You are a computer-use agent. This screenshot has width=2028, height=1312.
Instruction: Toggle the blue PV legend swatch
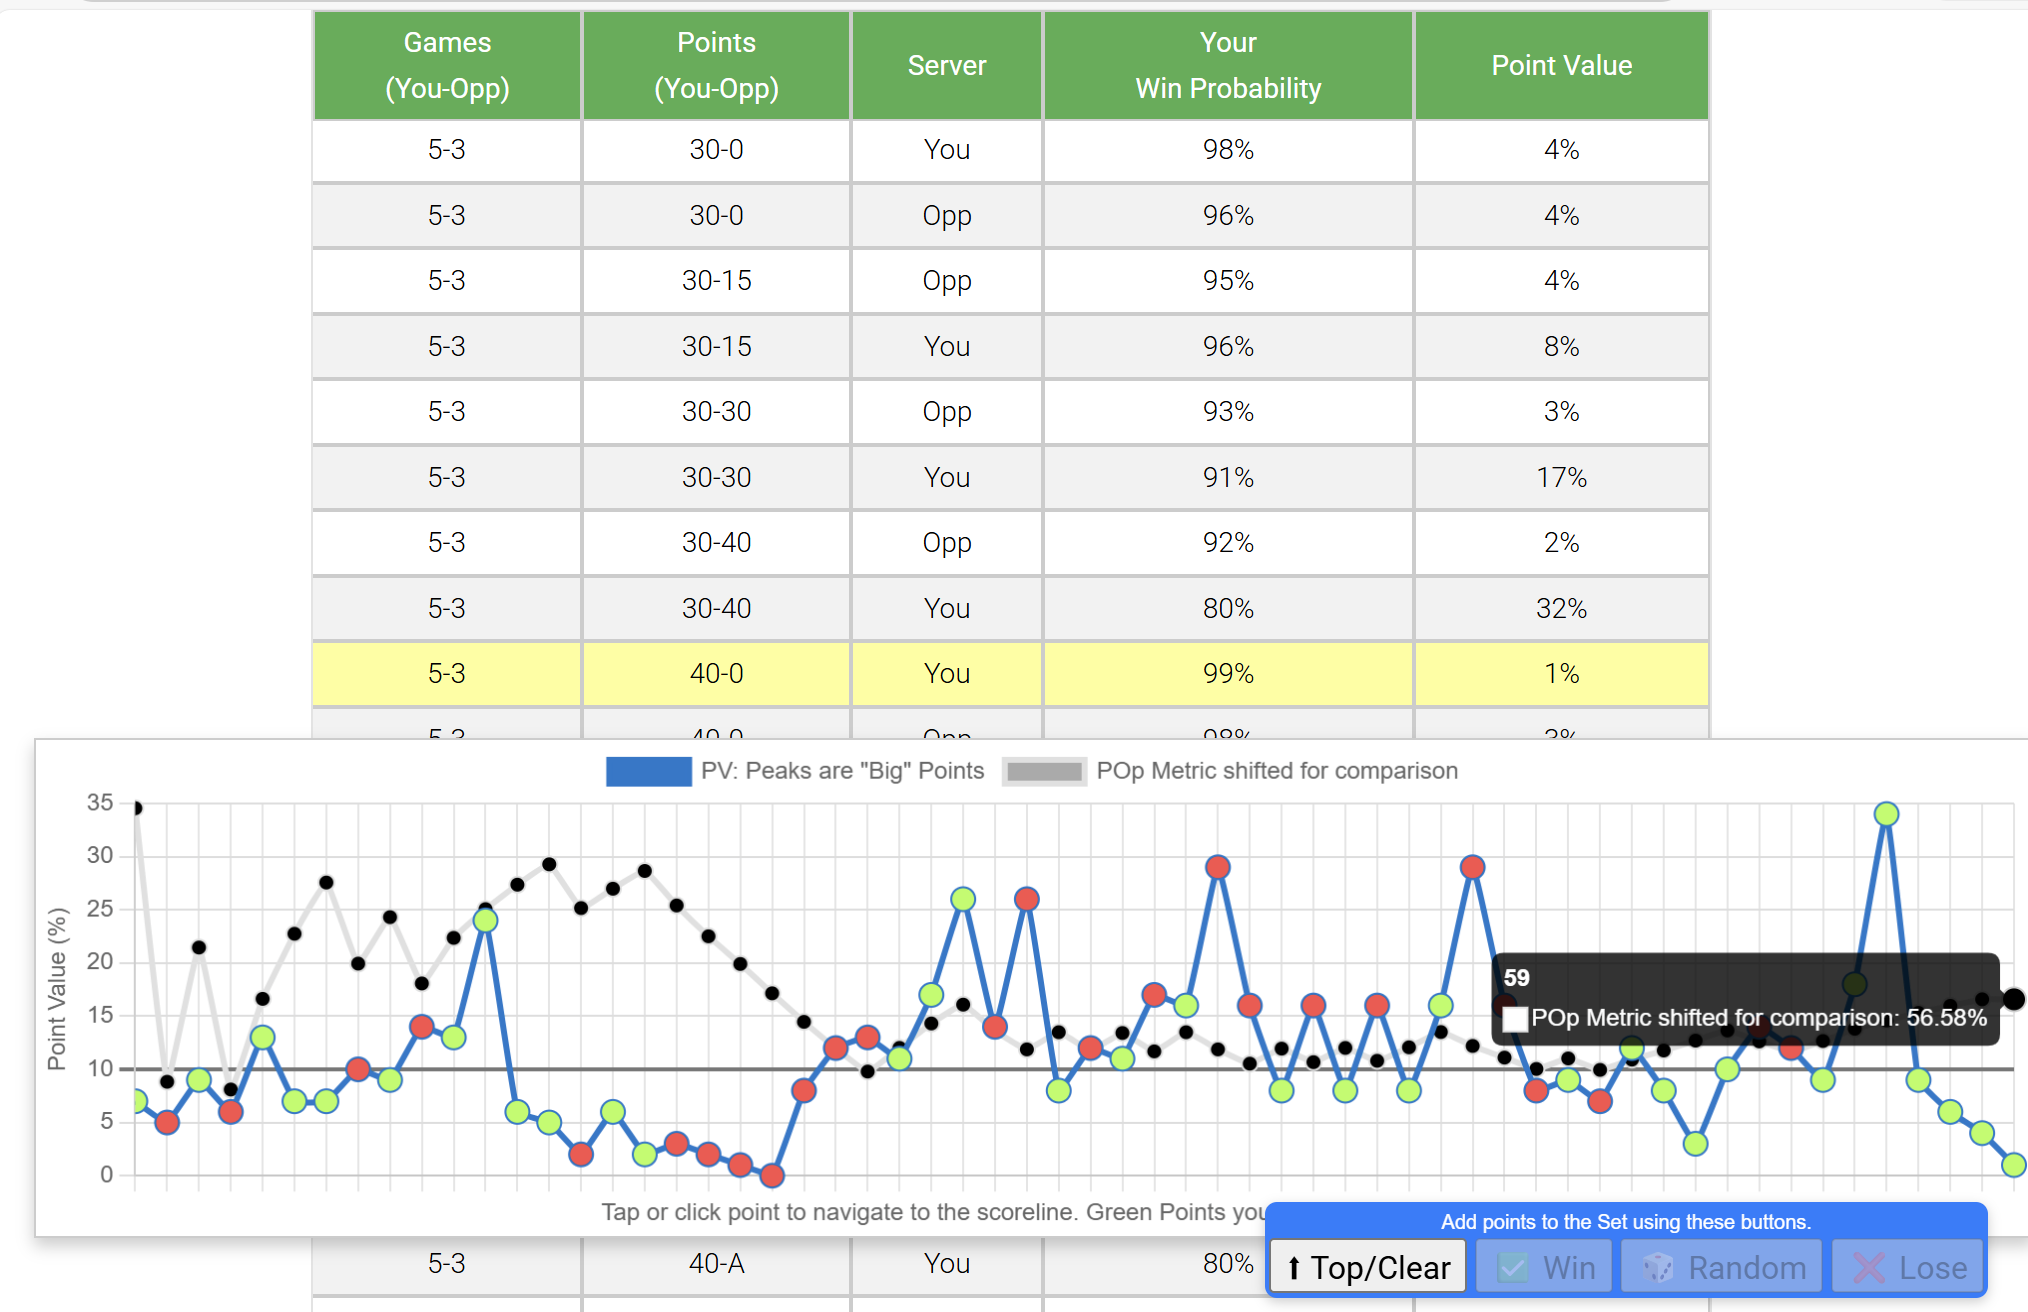tap(648, 771)
